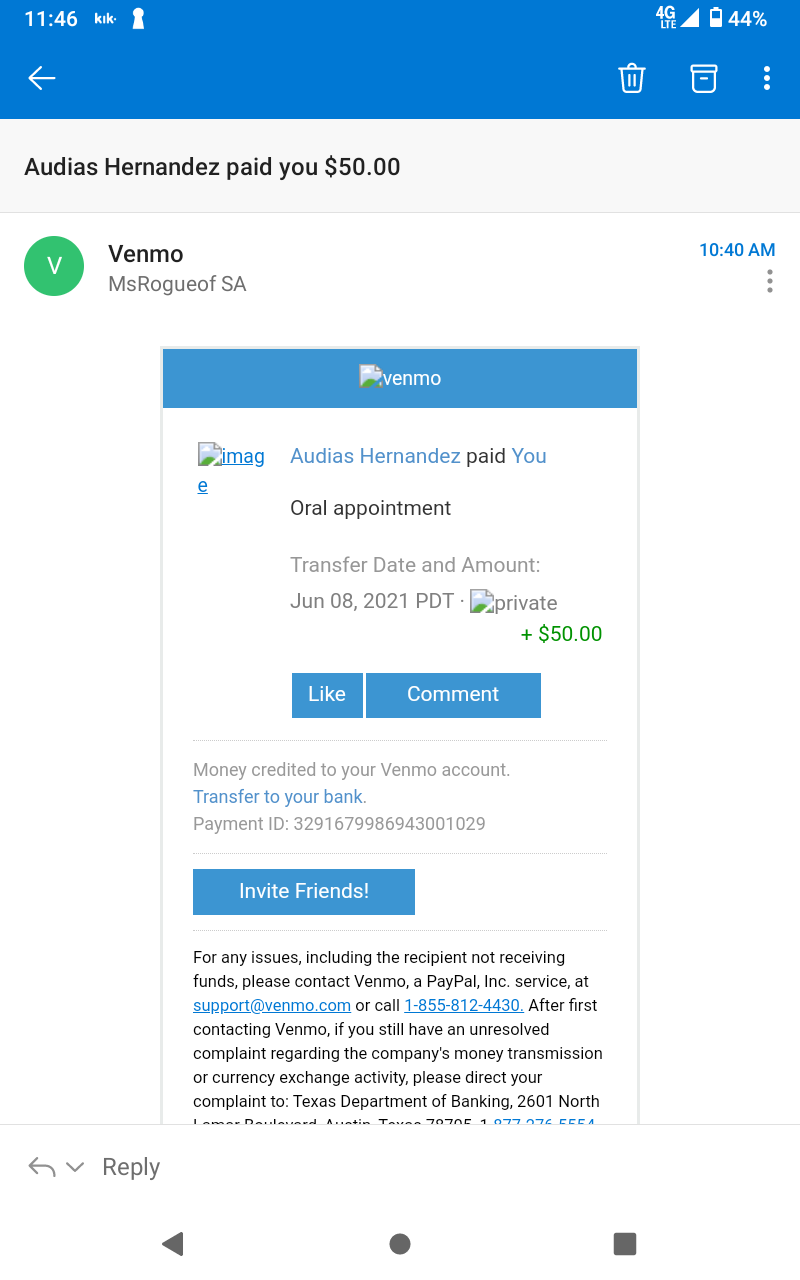Open the Audias Hernandez profile link
Screen dimensions: 800x1280
(x=375, y=456)
